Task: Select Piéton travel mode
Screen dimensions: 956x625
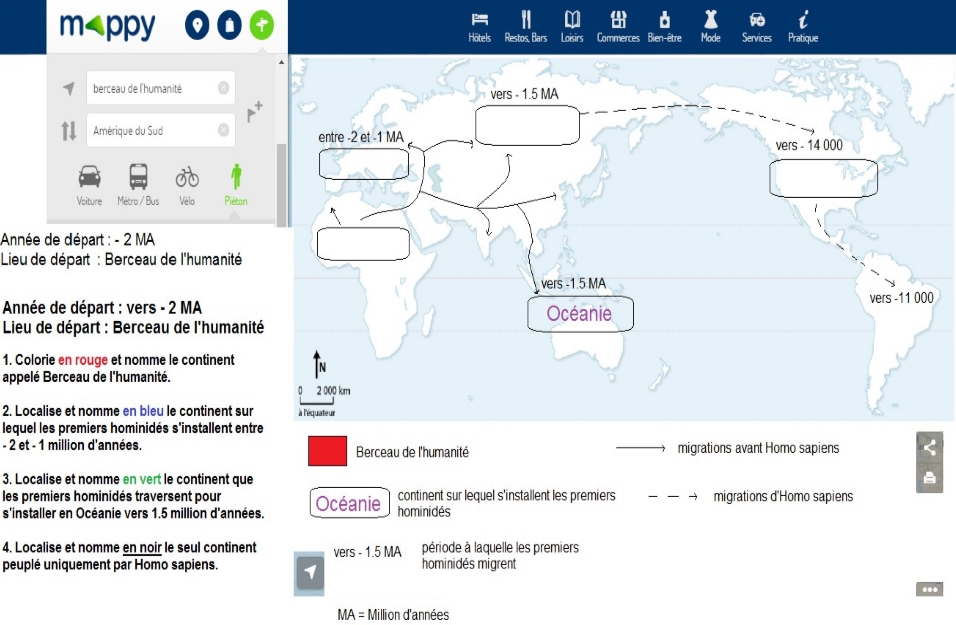Action: (x=236, y=185)
